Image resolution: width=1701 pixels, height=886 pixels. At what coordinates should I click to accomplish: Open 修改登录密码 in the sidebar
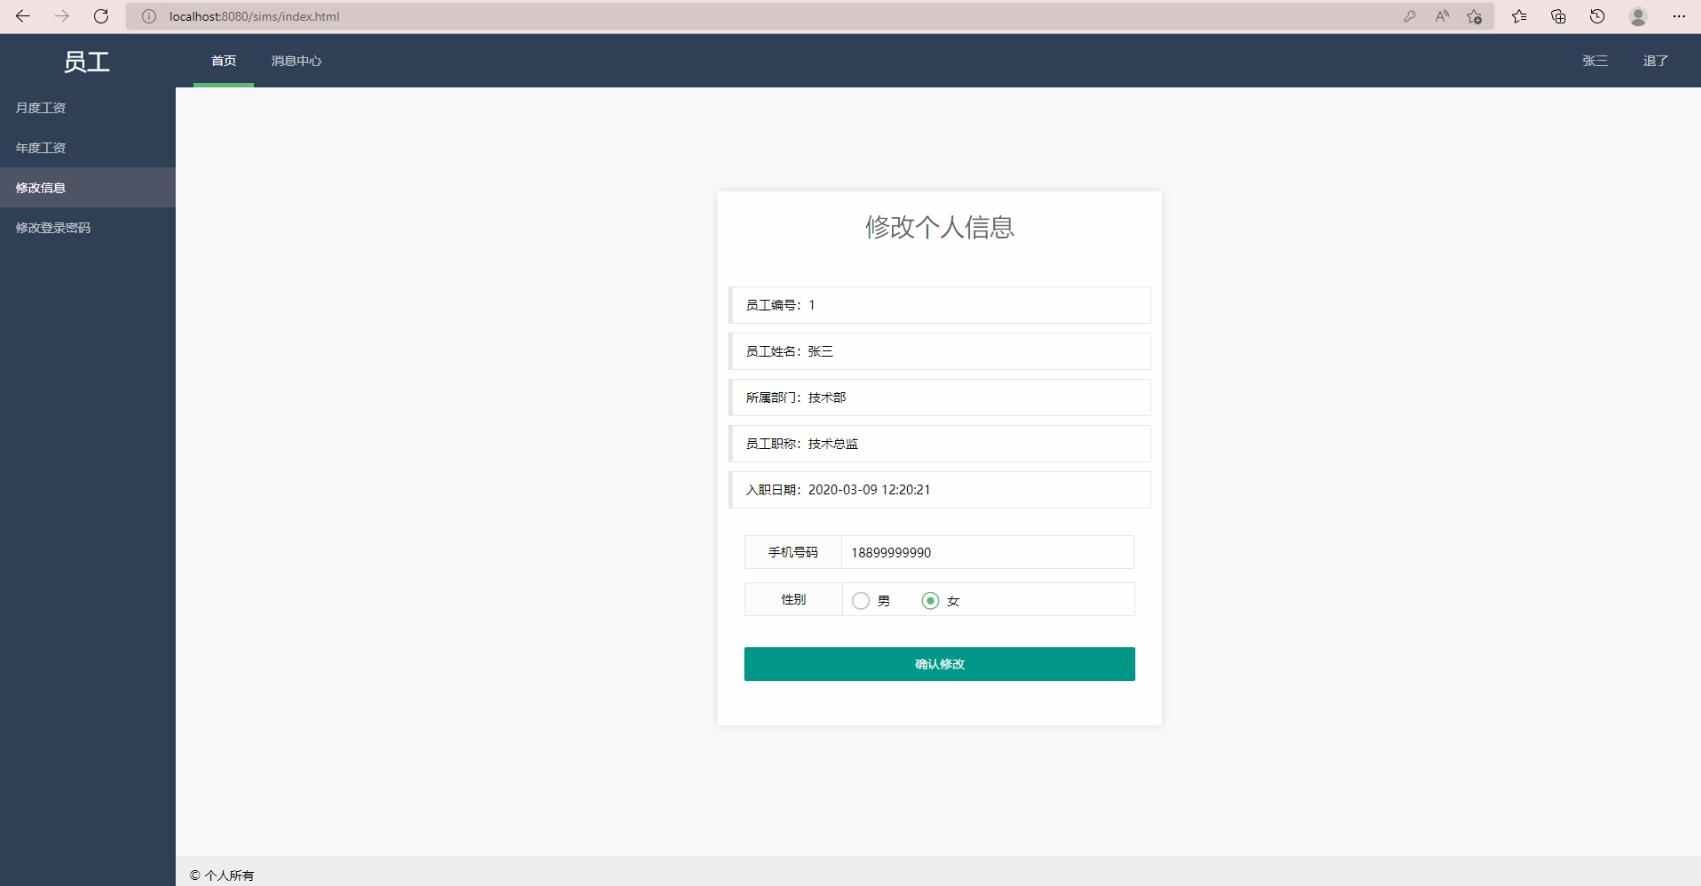click(88, 228)
